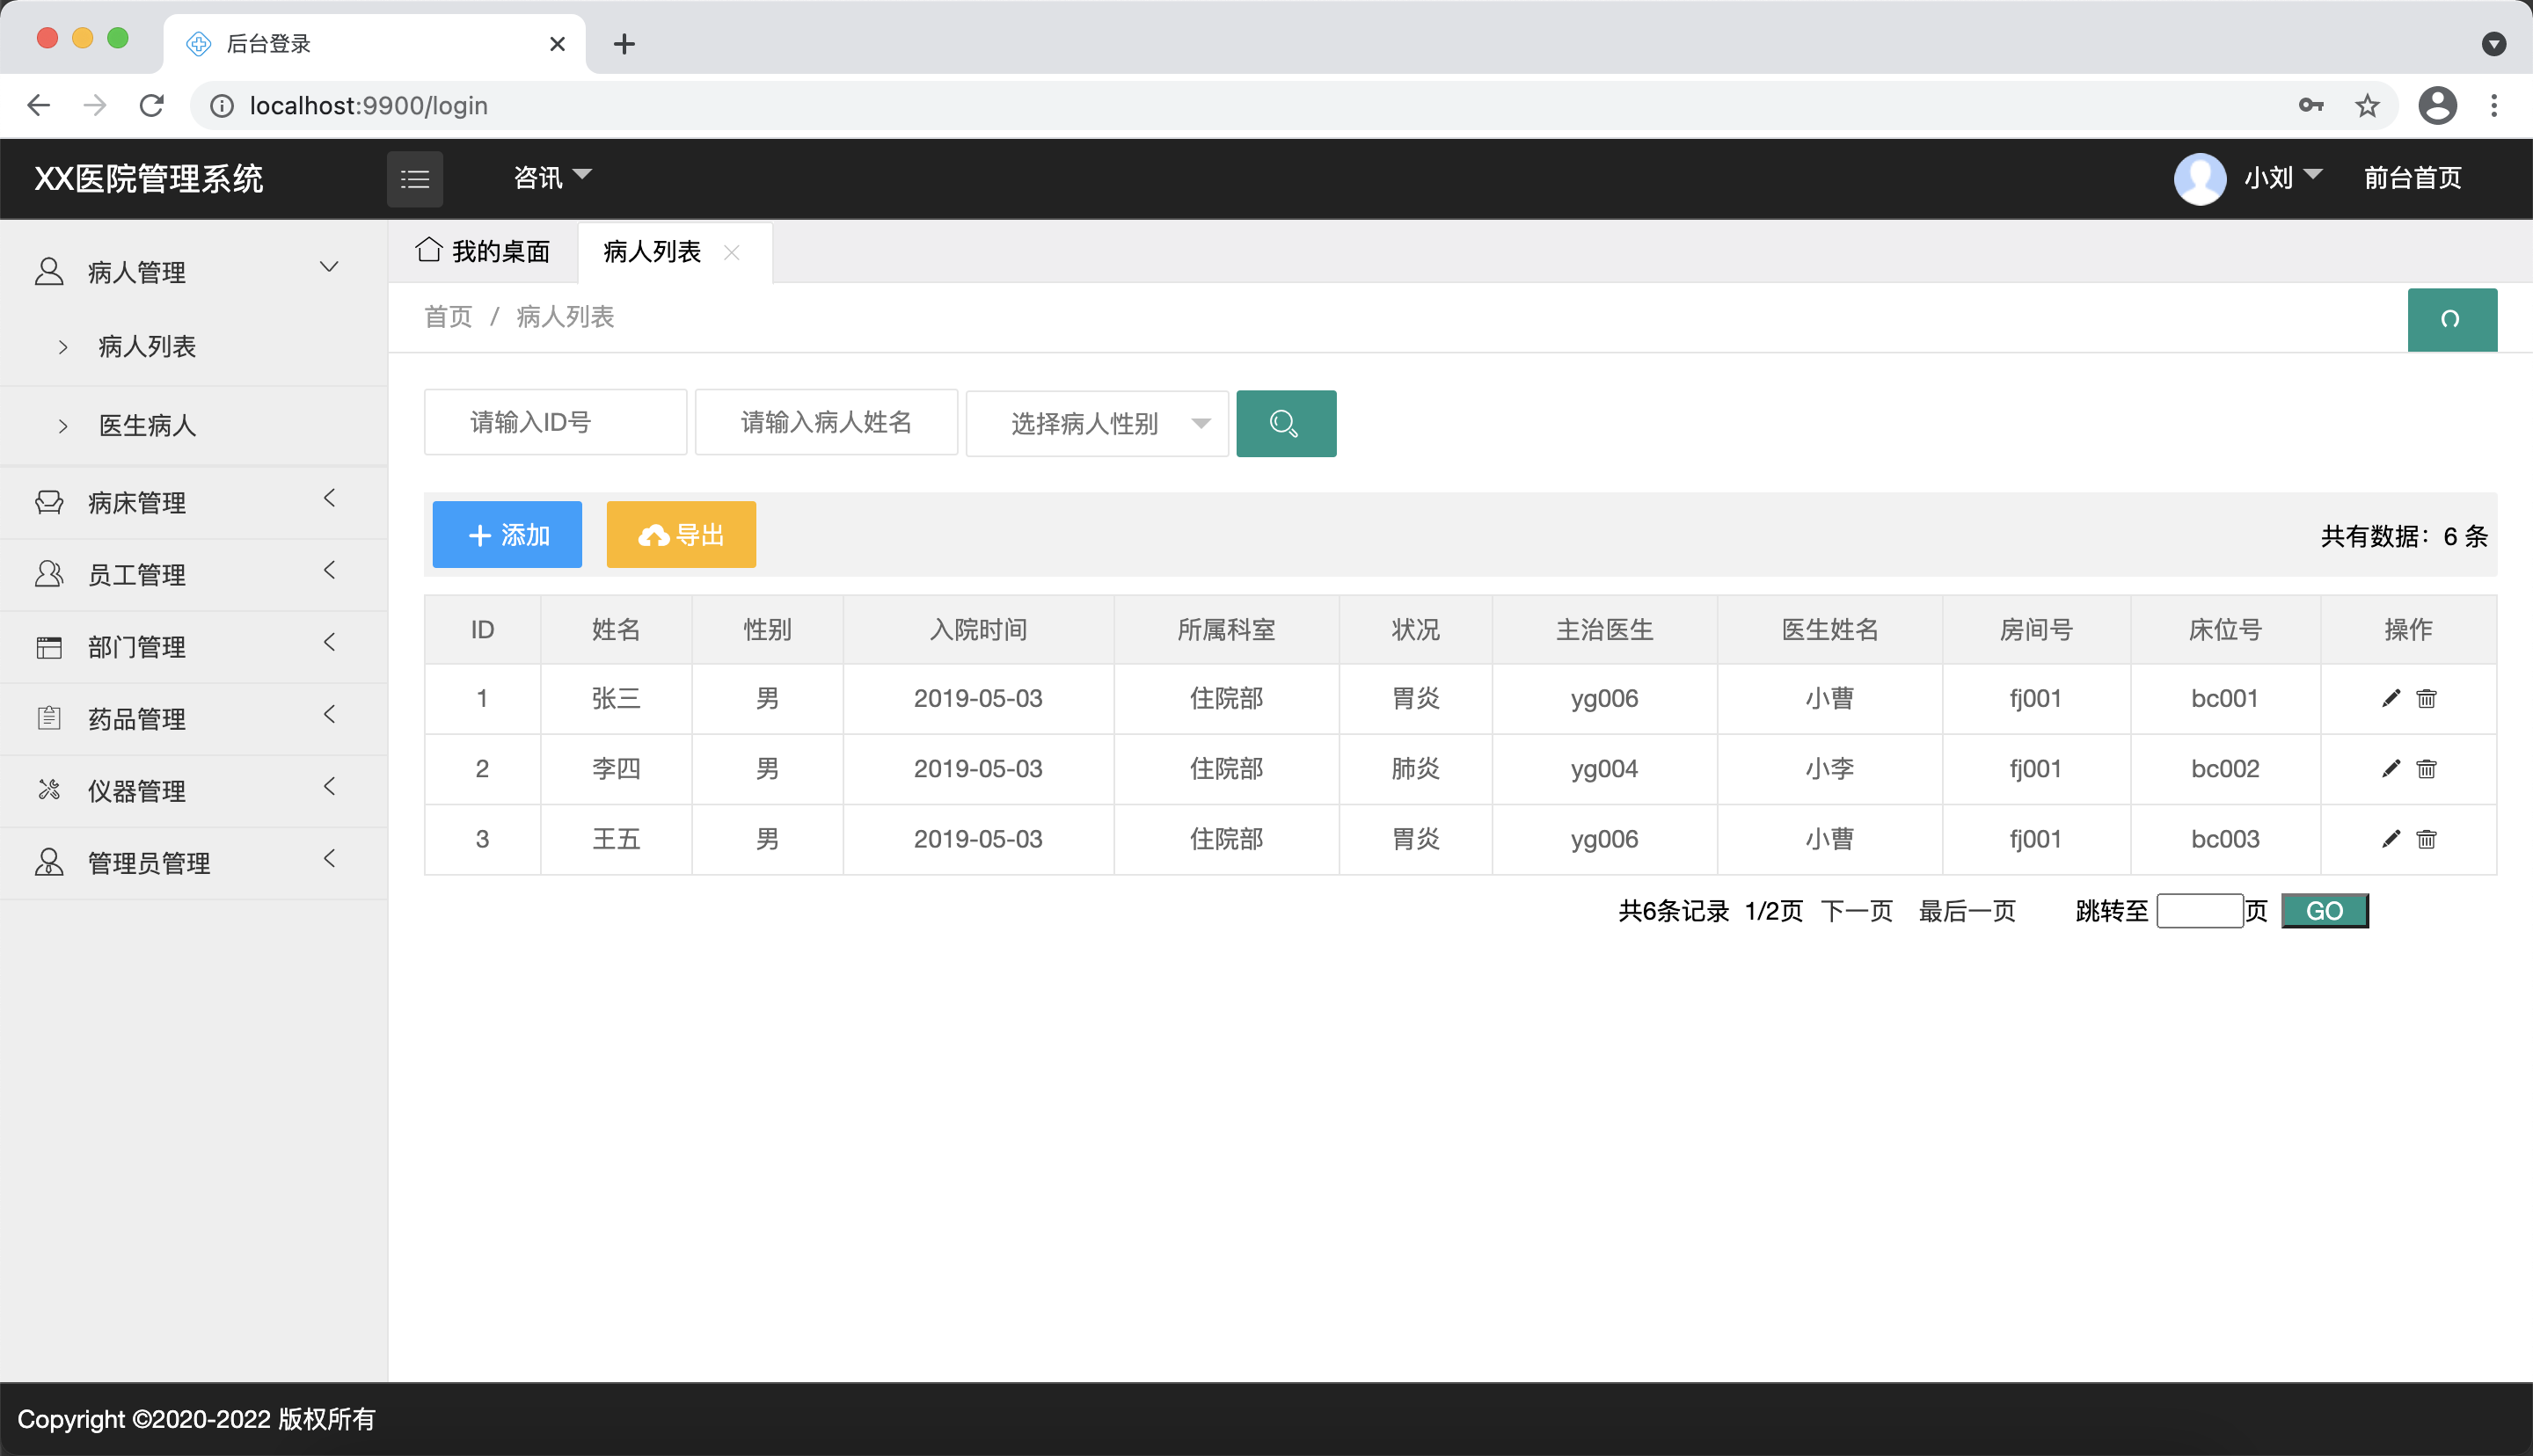Click 病人列表 in the breadcrumb
The image size is (2533, 1456).
(565, 317)
